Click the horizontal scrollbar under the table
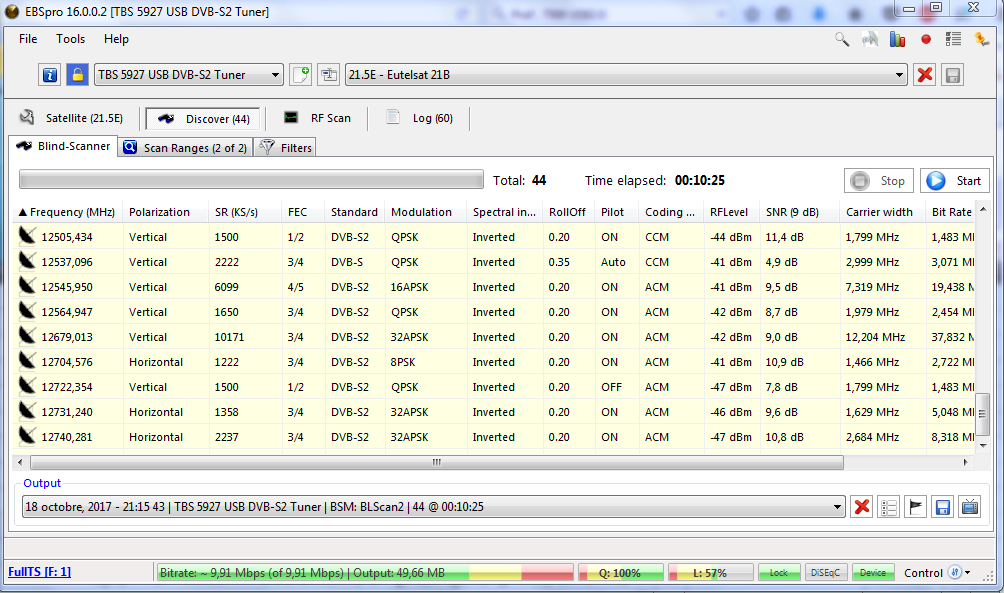This screenshot has height=593, width=1004. [435, 463]
